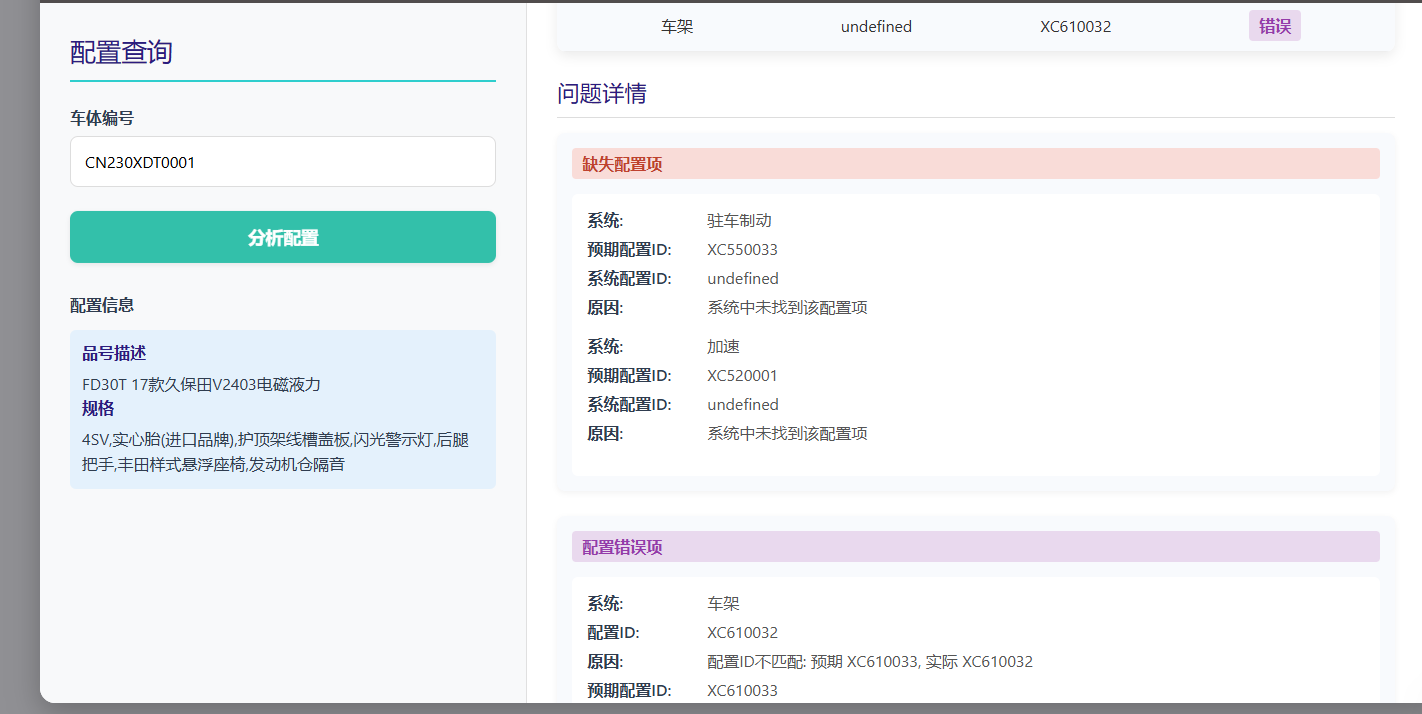Click the 4SV specification text block
This screenshot has width=1422, height=714.
point(275,452)
